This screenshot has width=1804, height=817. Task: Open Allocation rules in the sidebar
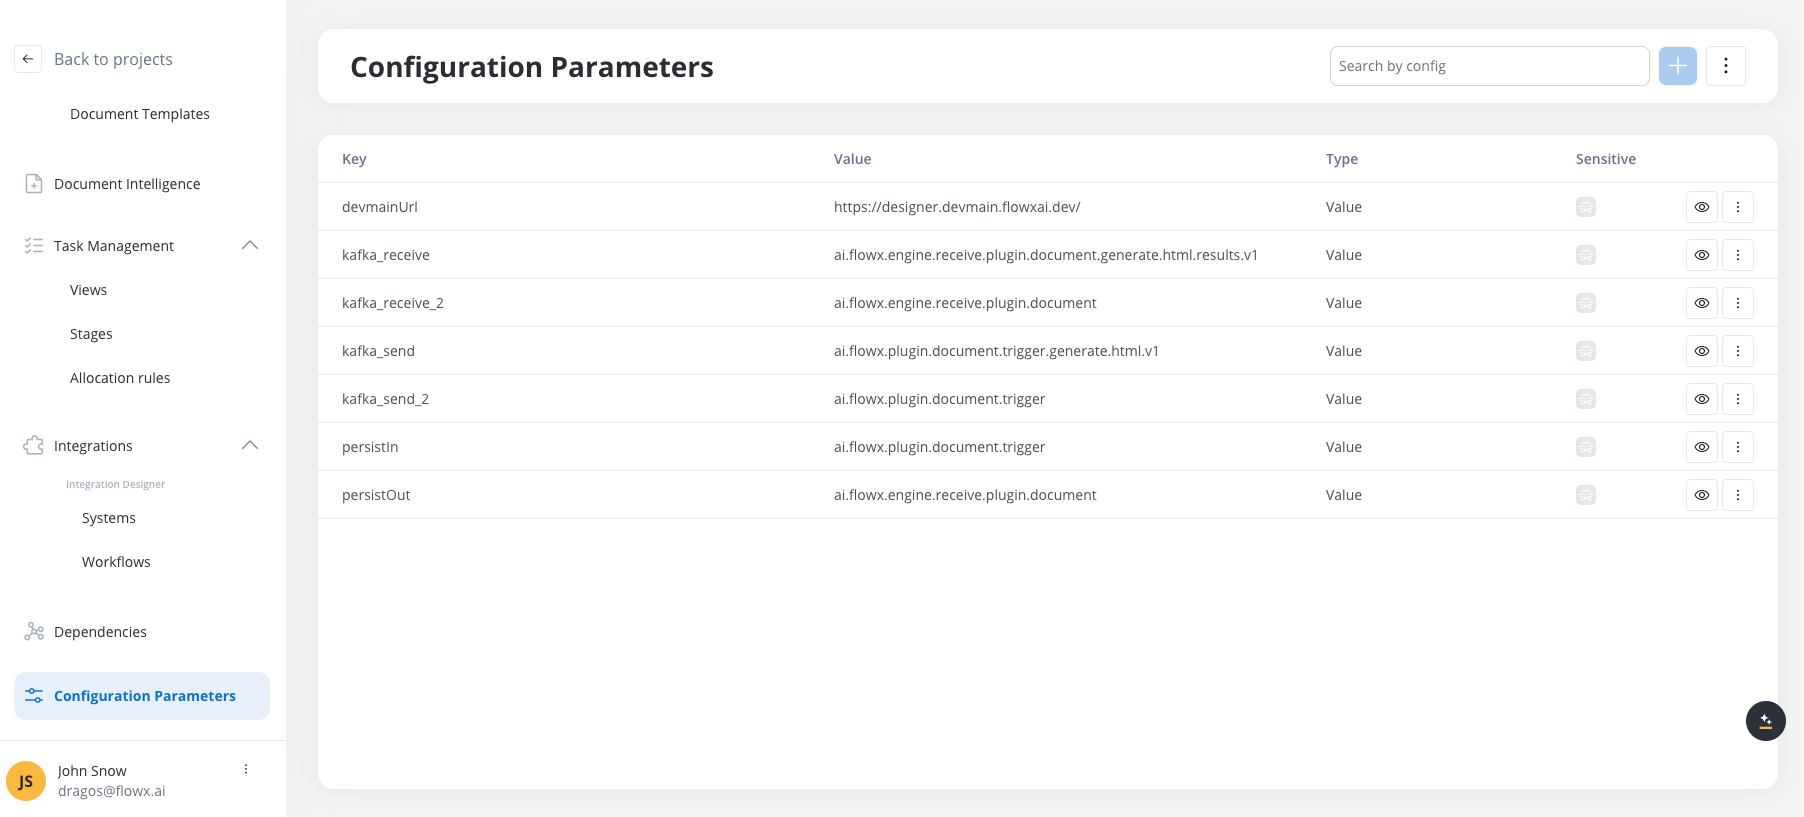(120, 378)
